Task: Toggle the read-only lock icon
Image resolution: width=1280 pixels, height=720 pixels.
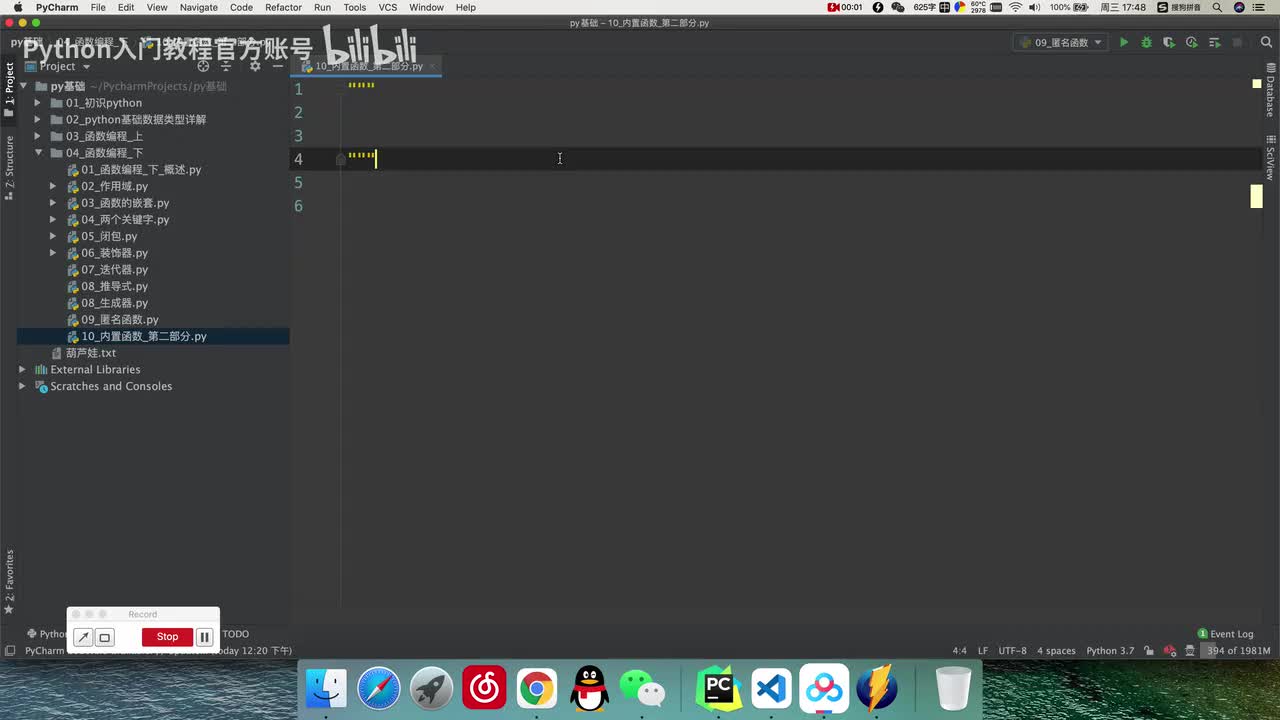Action: coord(1150,651)
